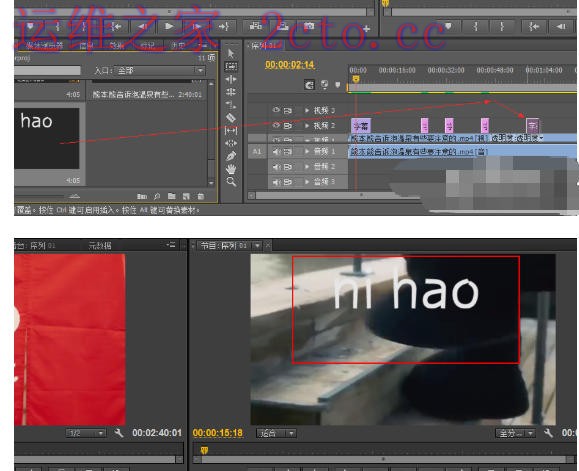Open 1/2 playback resolution dropdown
Viewport: 579px width, 471px height.
click(86, 433)
